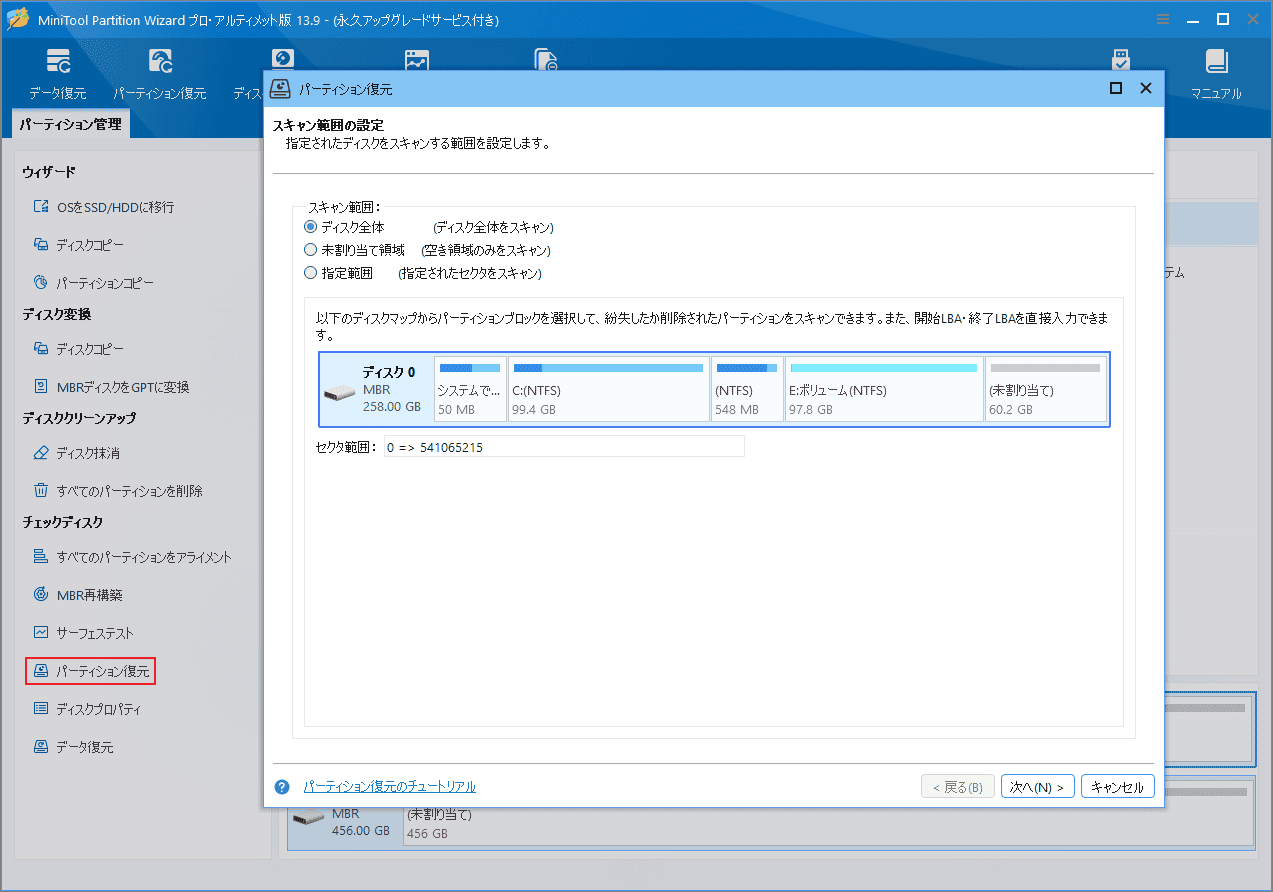Select OSをSSD/HDDに移行 wizard

[x=103, y=207]
